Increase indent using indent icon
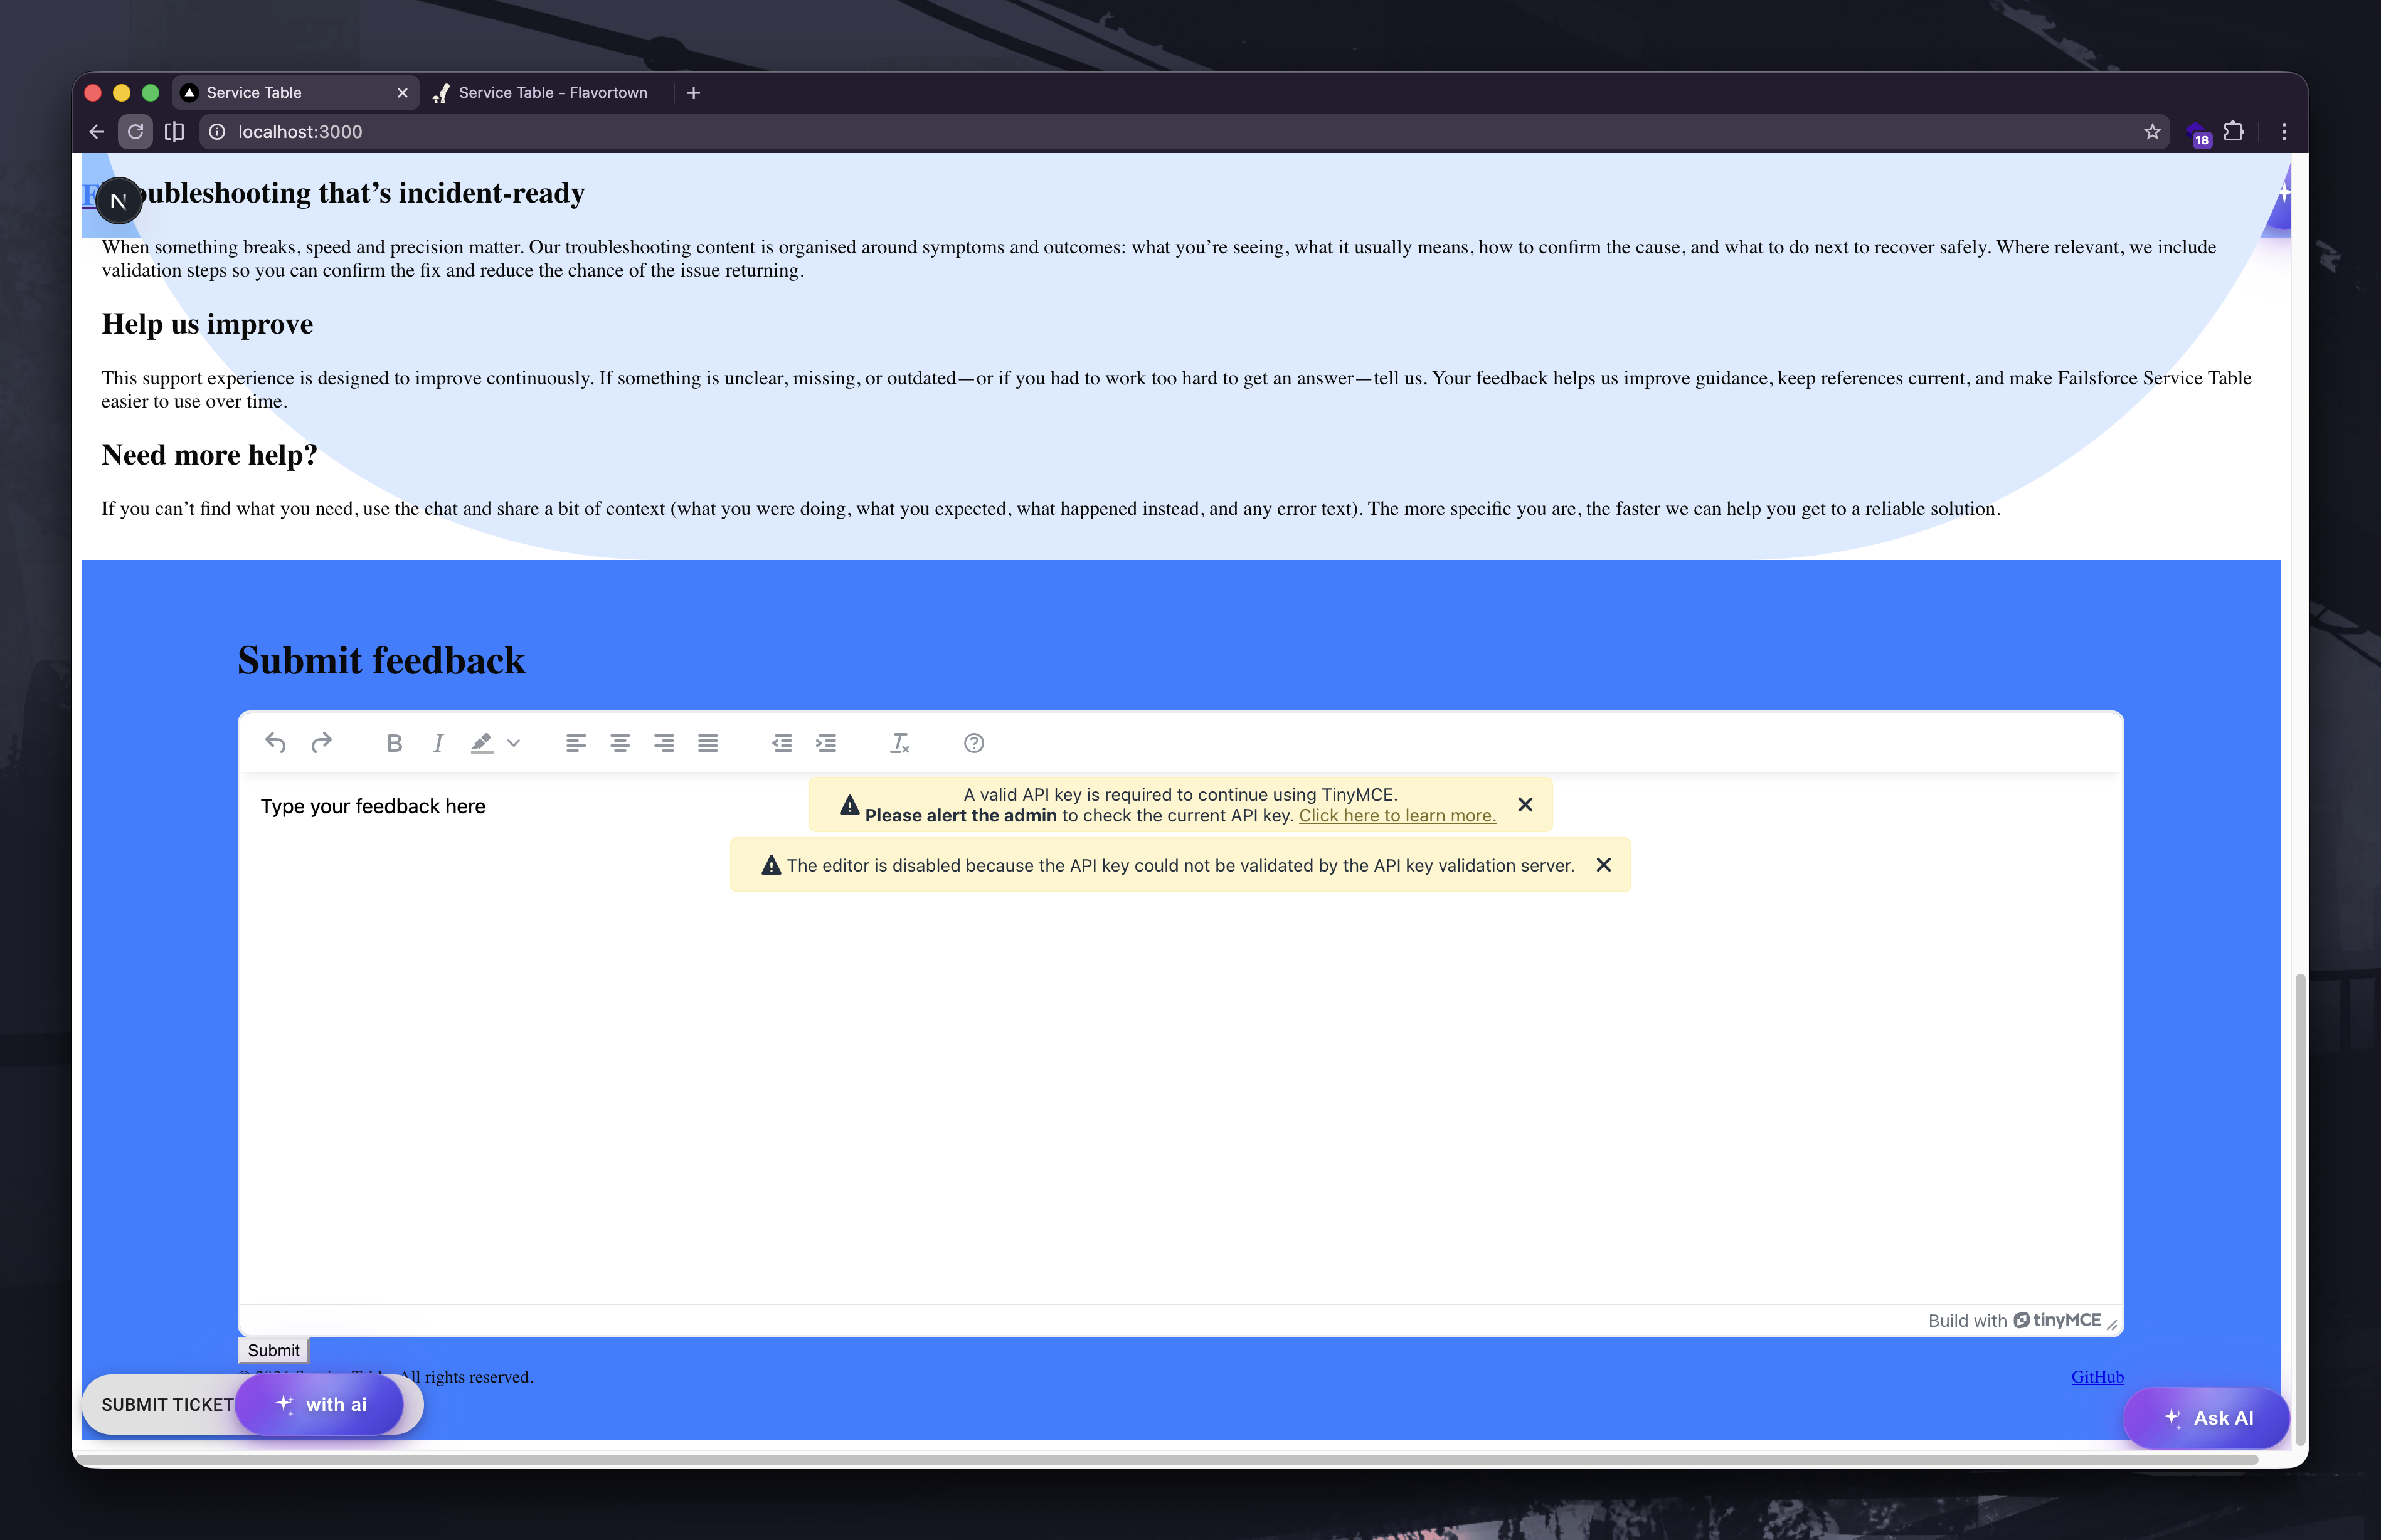Viewport: 2381px width, 1540px height. coord(826,743)
